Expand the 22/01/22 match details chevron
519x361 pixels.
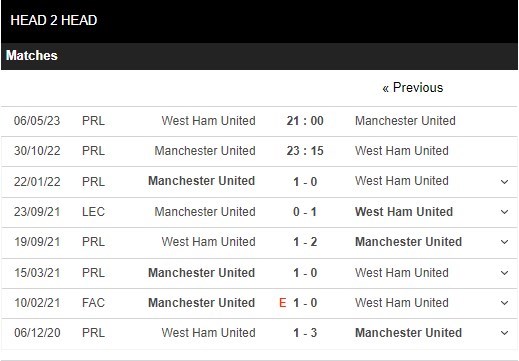coord(504,182)
